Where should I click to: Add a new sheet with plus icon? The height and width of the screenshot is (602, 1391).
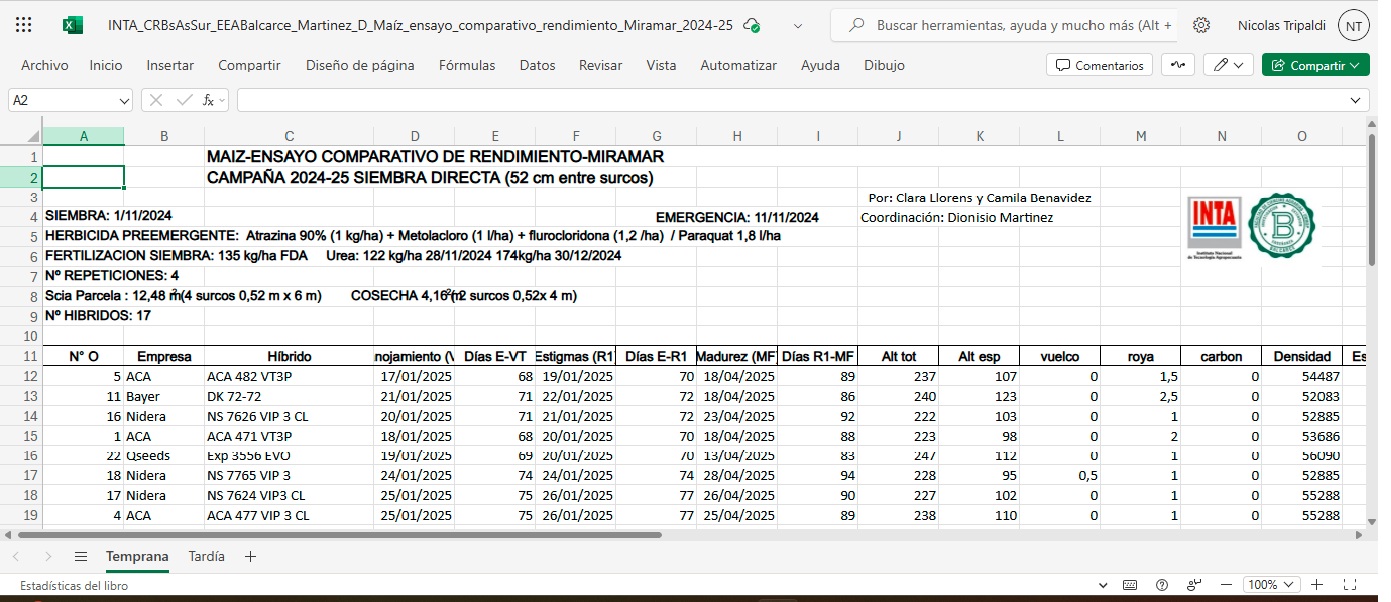point(250,556)
